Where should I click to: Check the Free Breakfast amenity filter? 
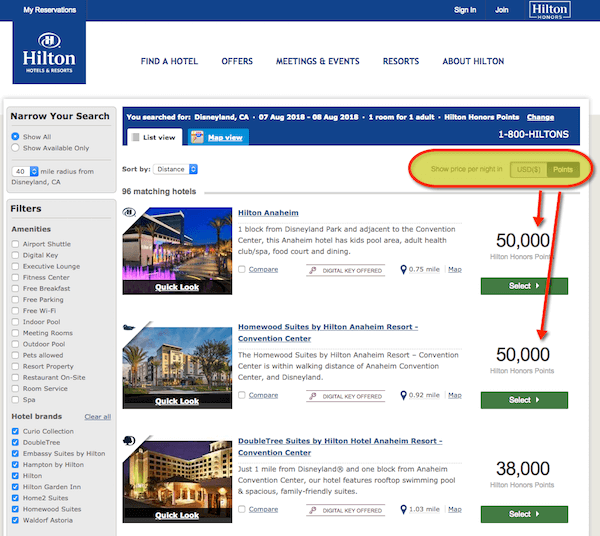(x=15, y=288)
